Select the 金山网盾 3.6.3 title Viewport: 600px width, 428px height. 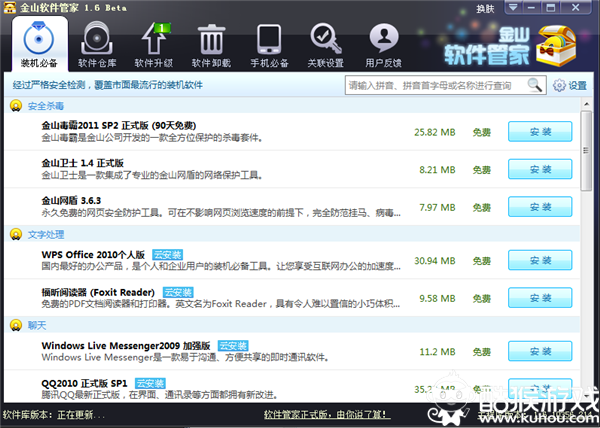(71, 200)
